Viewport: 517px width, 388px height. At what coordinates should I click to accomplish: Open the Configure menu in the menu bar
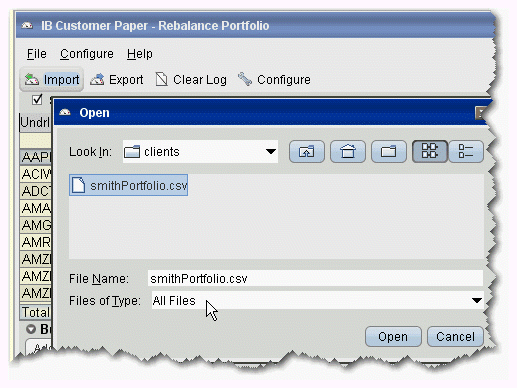[x=87, y=54]
